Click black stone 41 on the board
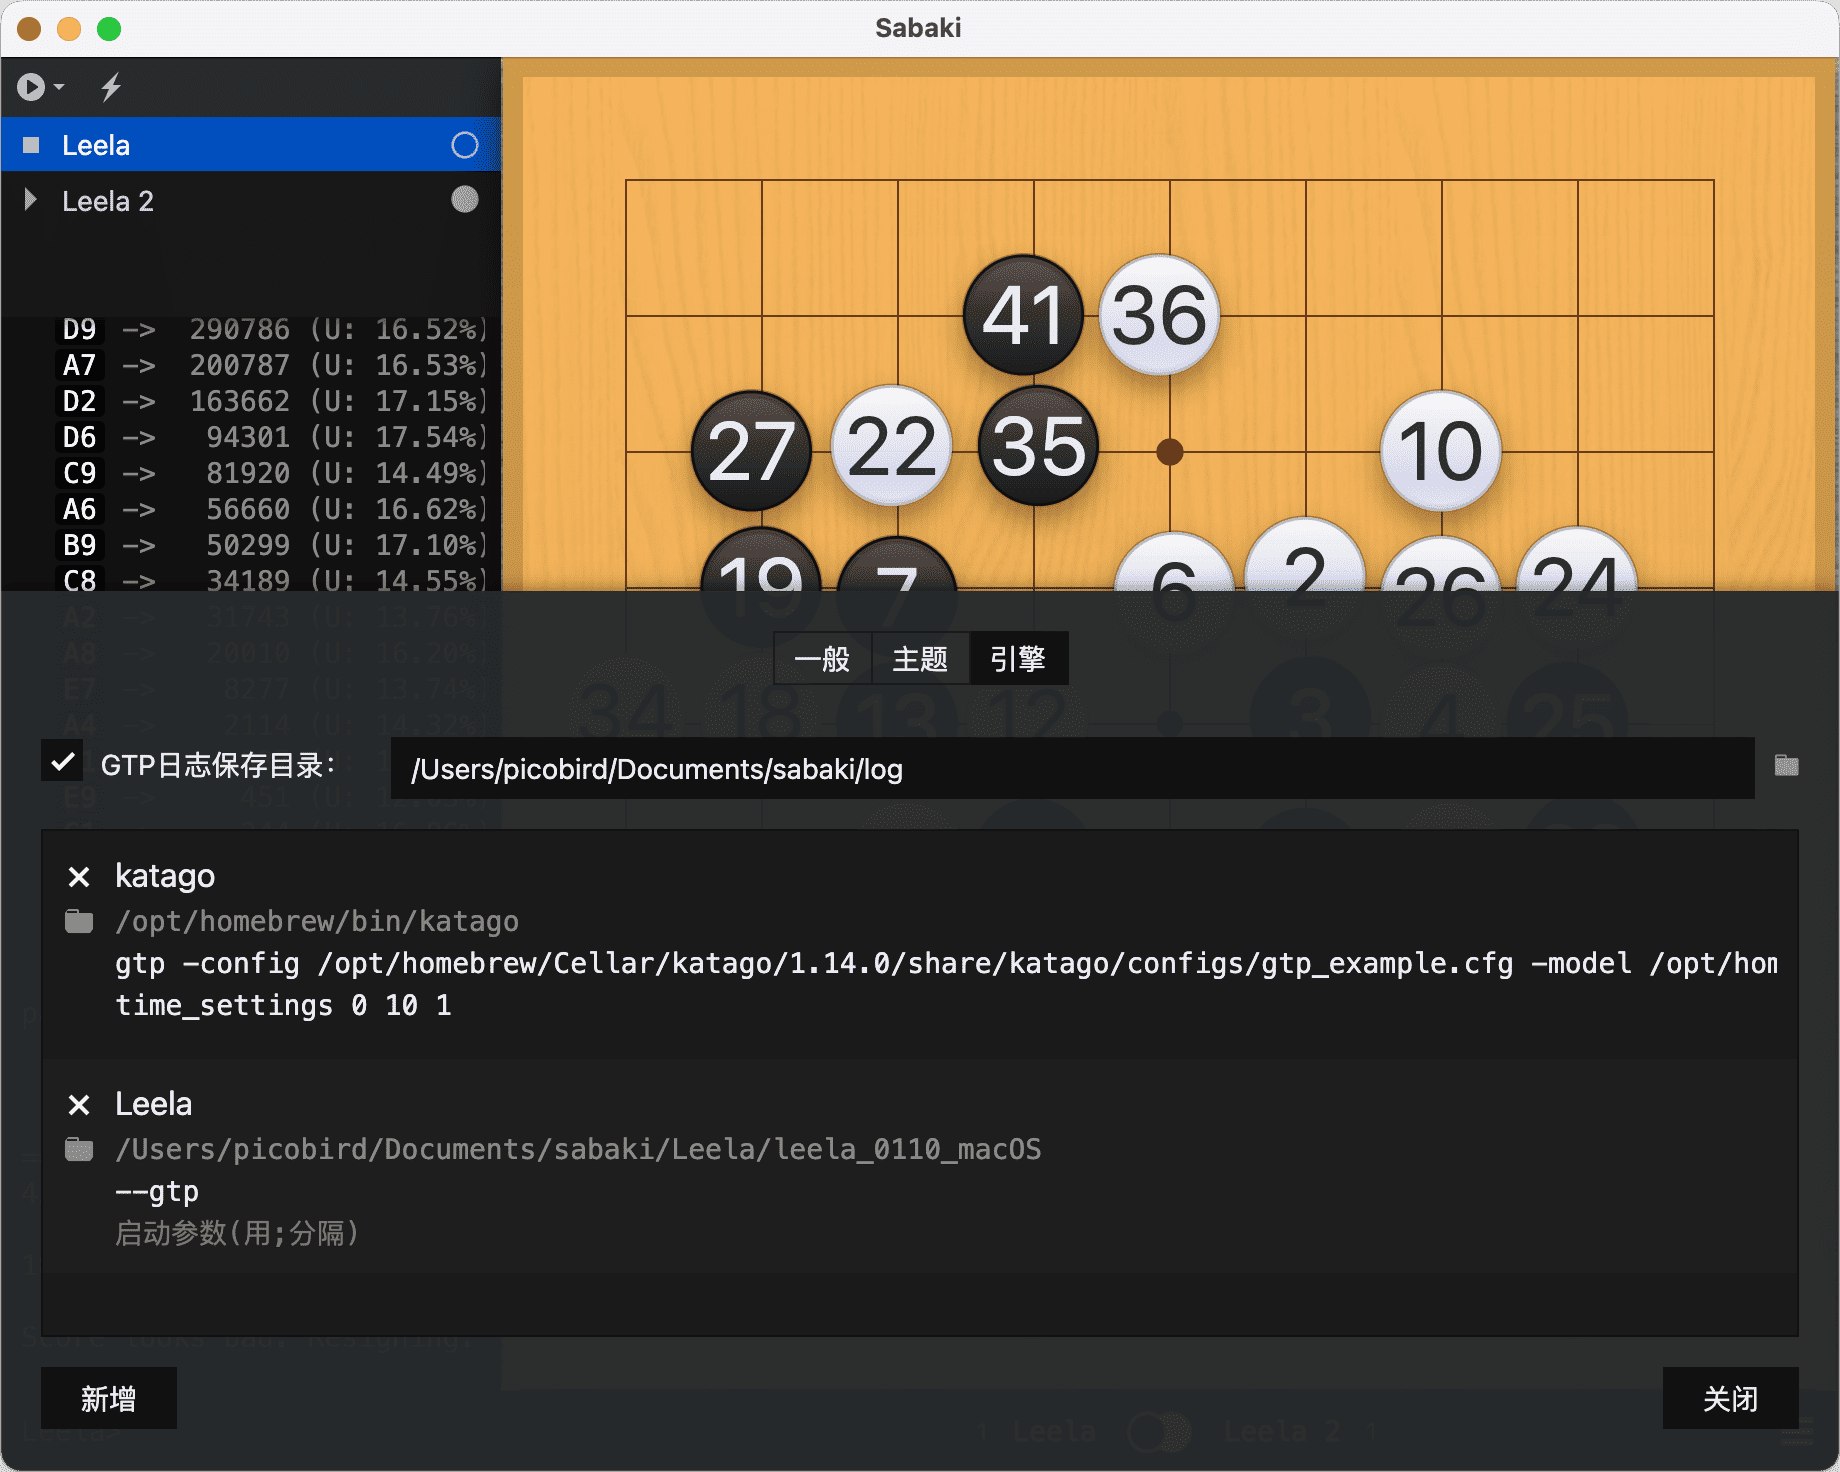This screenshot has width=1840, height=1472. click(1023, 315)
